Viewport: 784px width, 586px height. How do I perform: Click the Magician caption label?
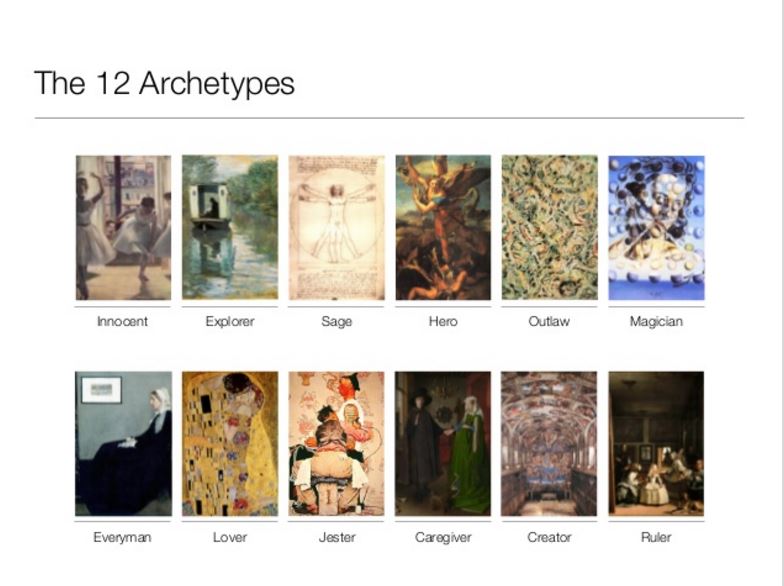click(656, 321)
